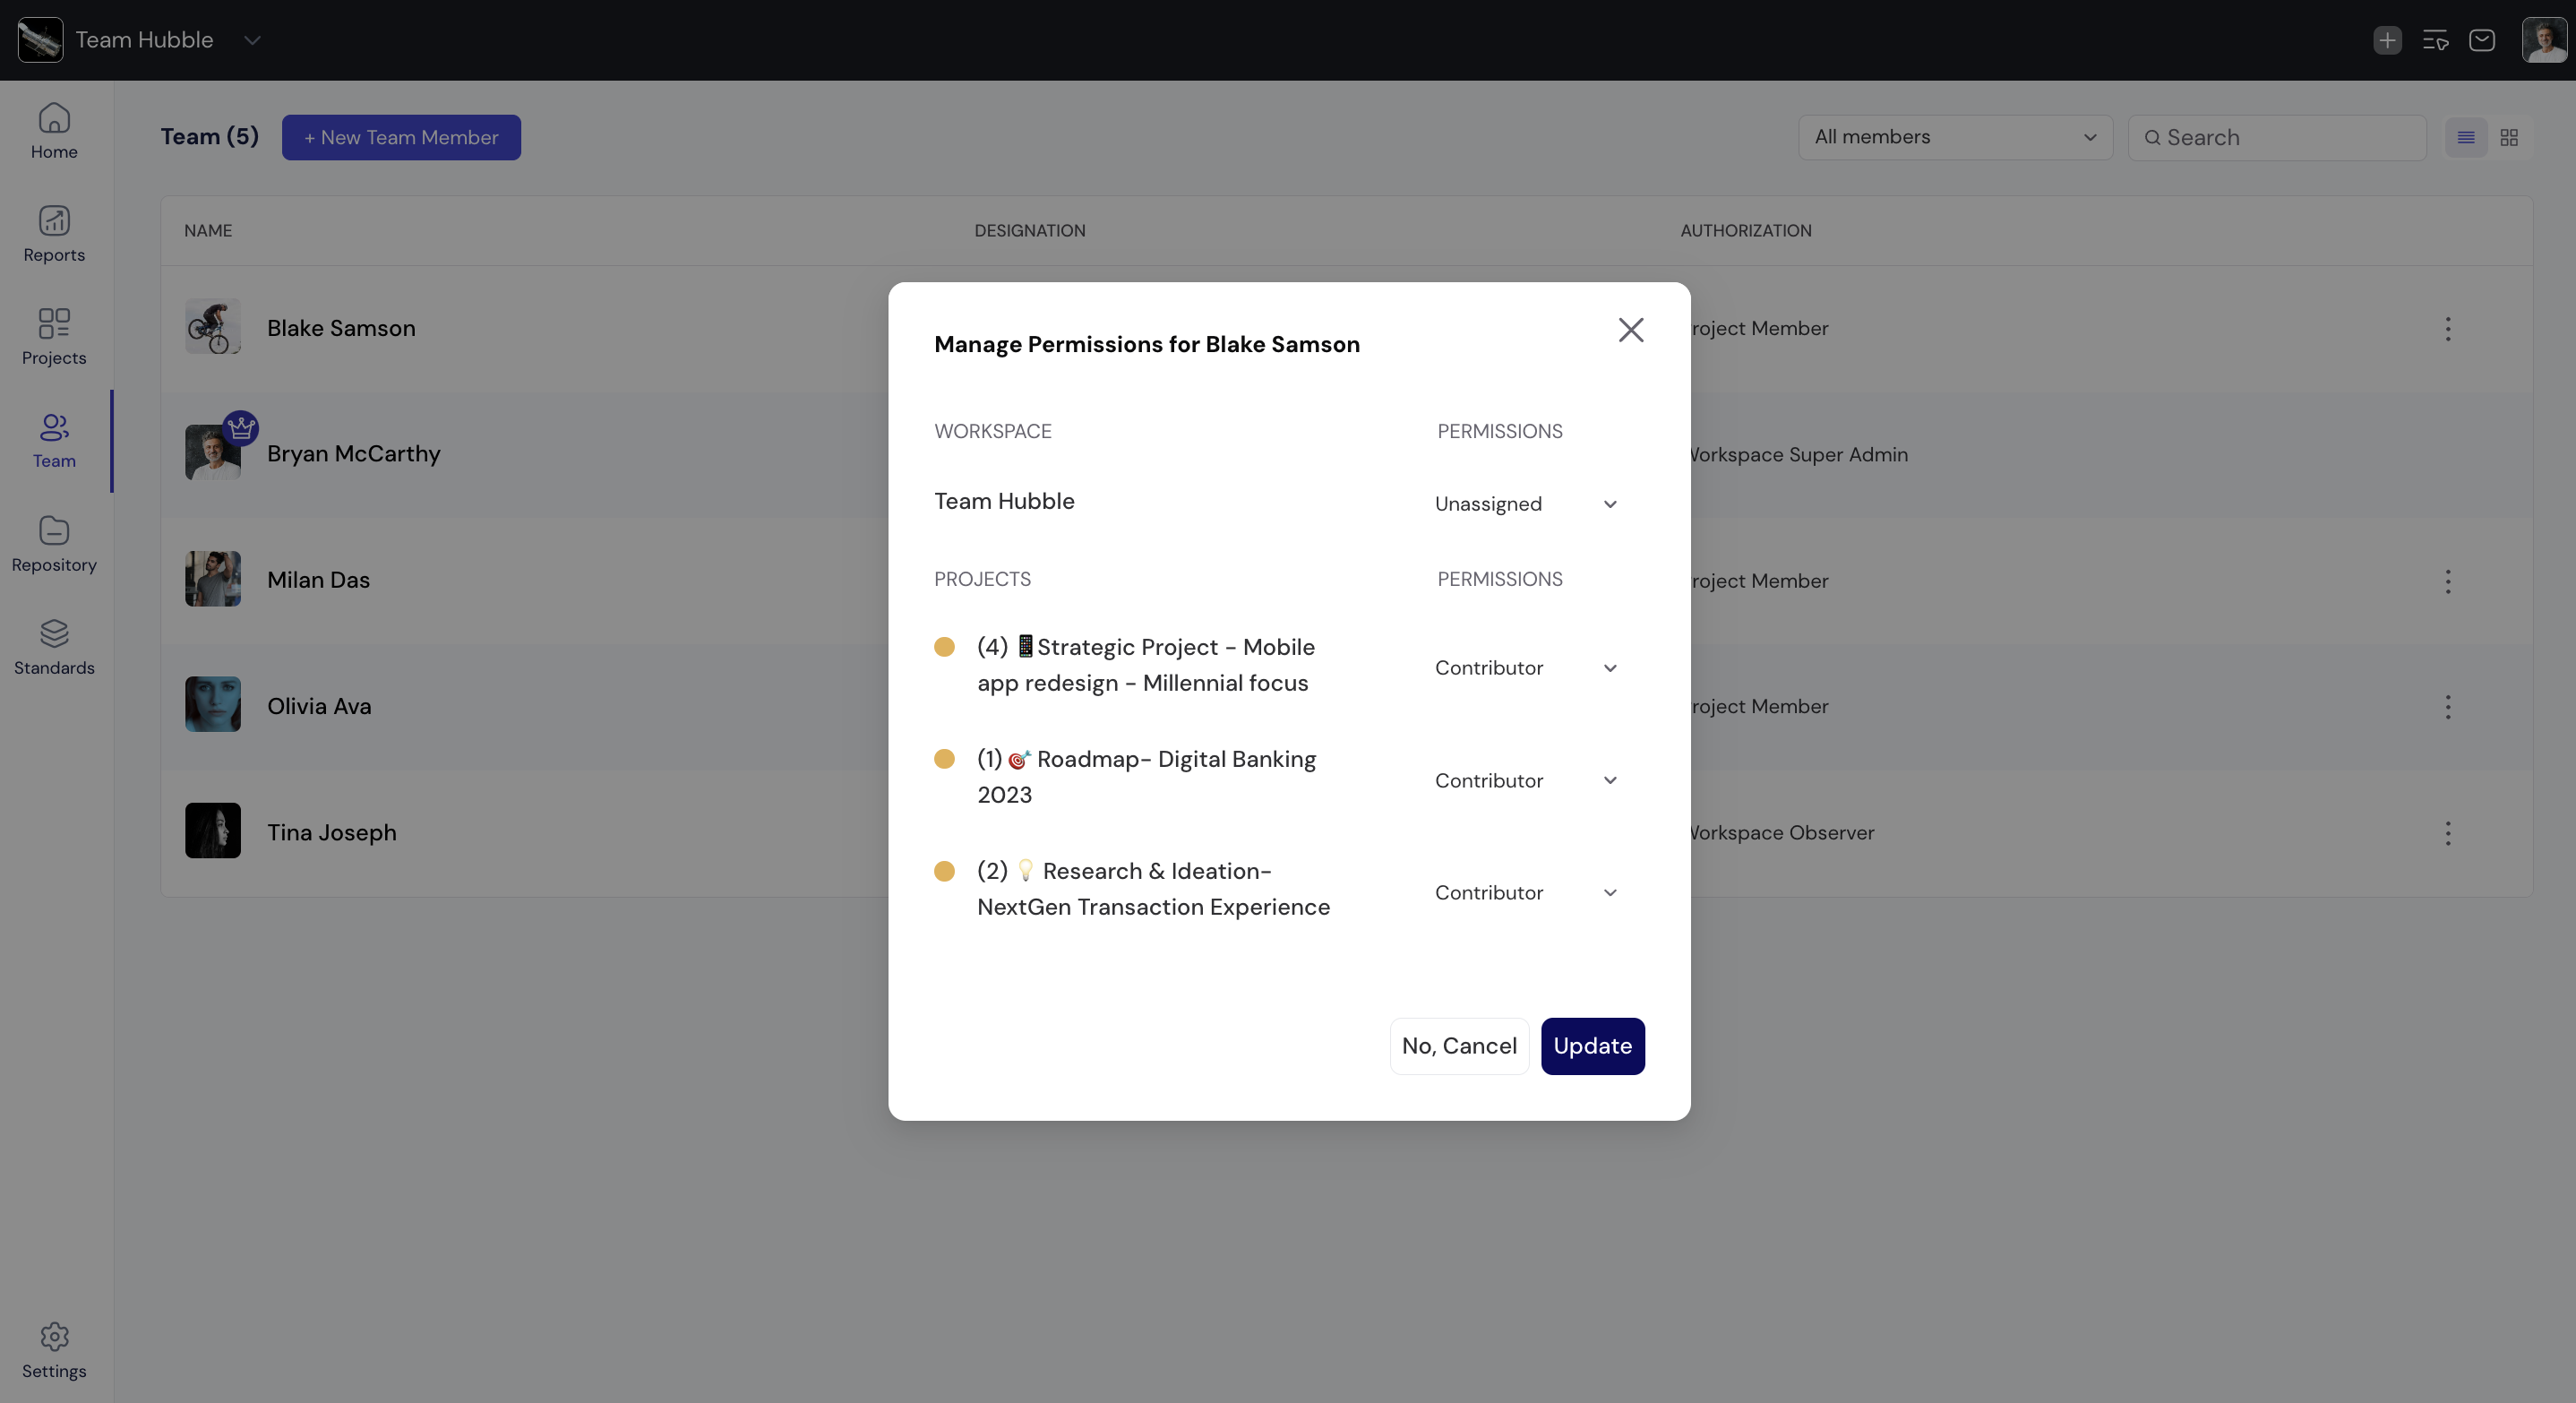Click the Update button
Screen dimensions: 2576x1403
coord(1592,1046)
